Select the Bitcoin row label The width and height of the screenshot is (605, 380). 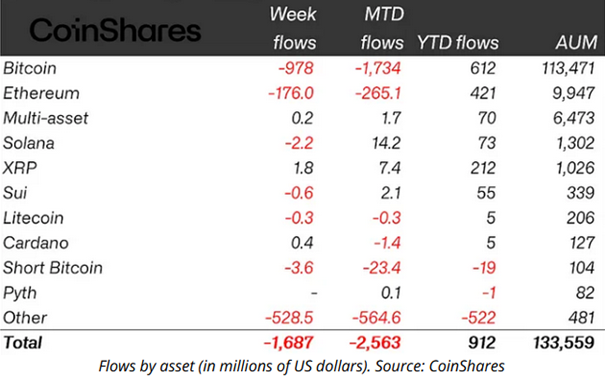click(x=30, y=69)
